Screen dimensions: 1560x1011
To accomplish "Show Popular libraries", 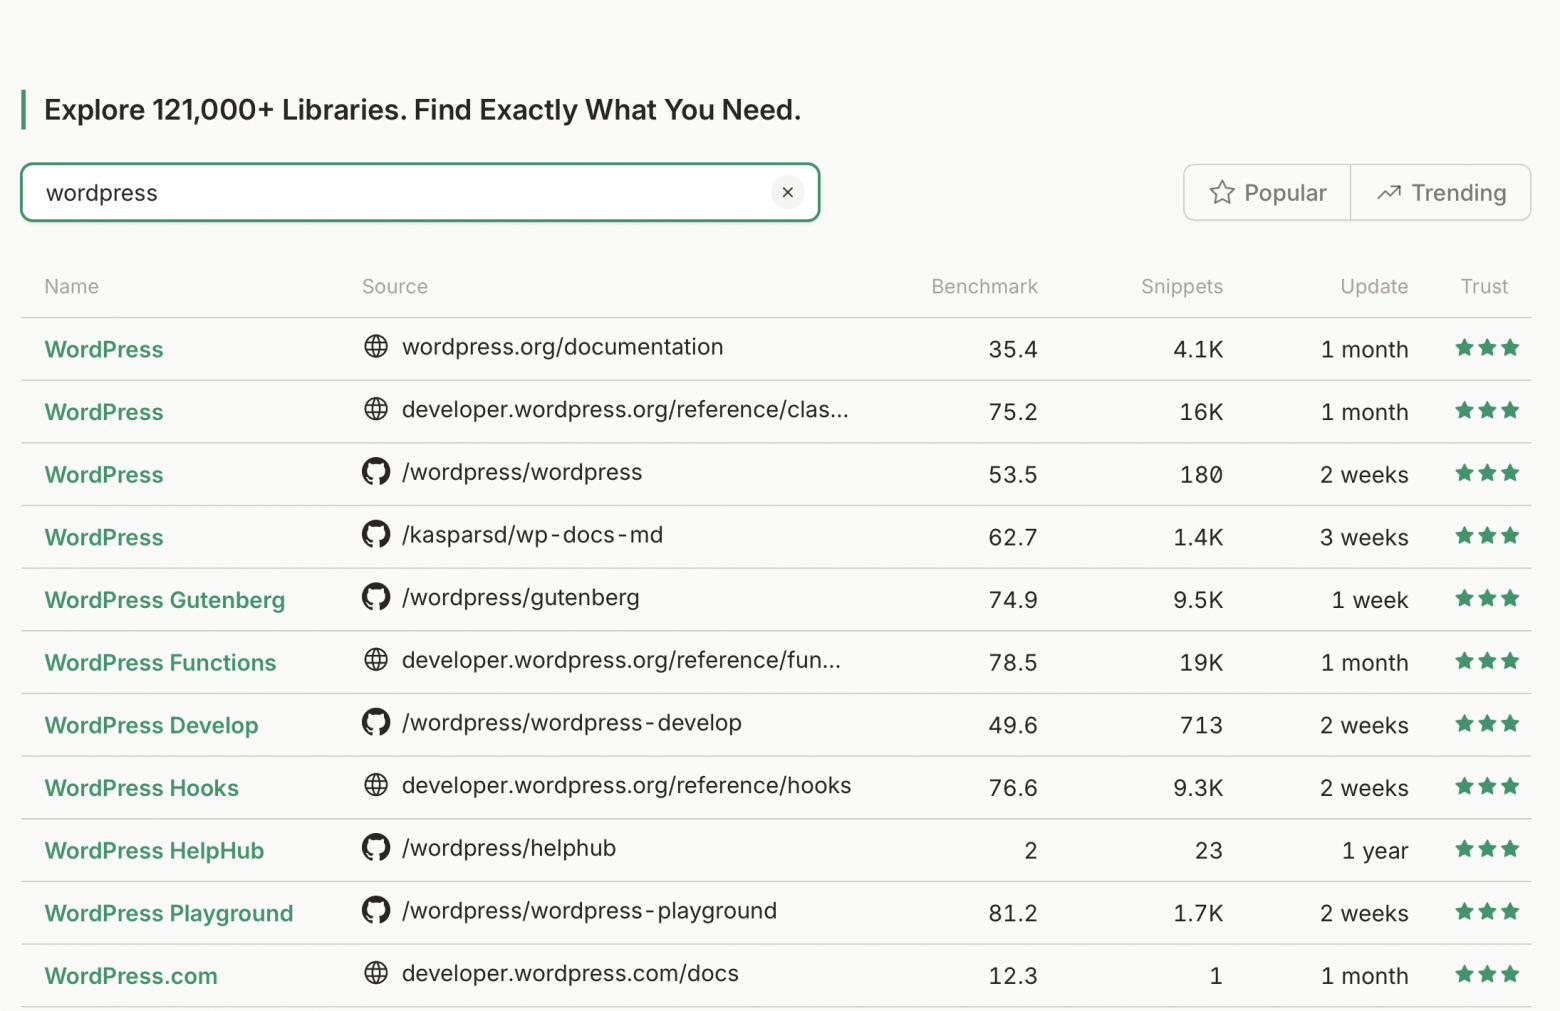I will 1267,192.
